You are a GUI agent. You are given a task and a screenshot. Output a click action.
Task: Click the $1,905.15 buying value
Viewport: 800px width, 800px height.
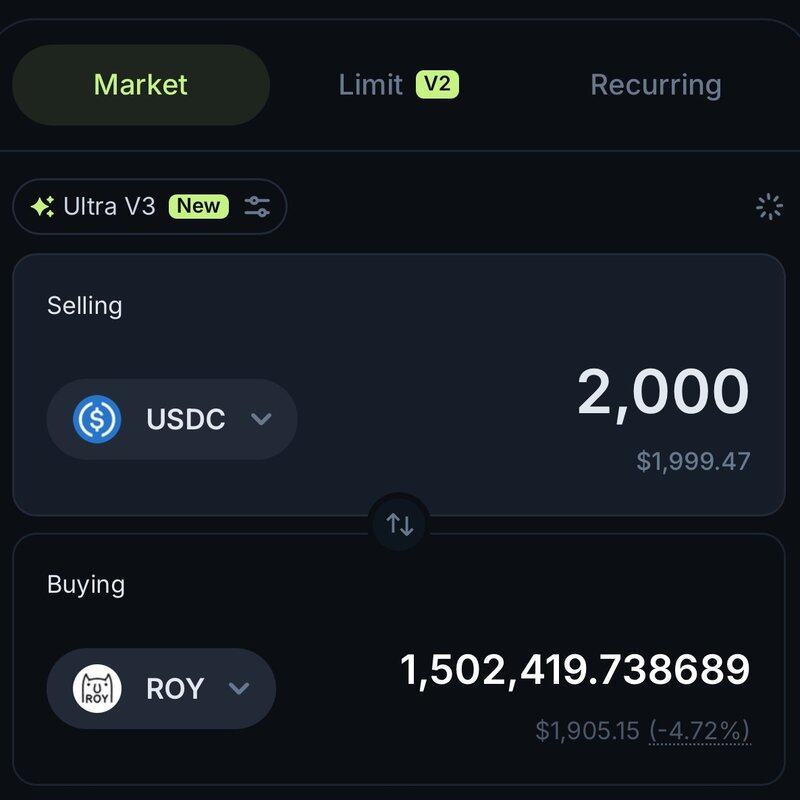pyautogui.click(x=587, y=731)
